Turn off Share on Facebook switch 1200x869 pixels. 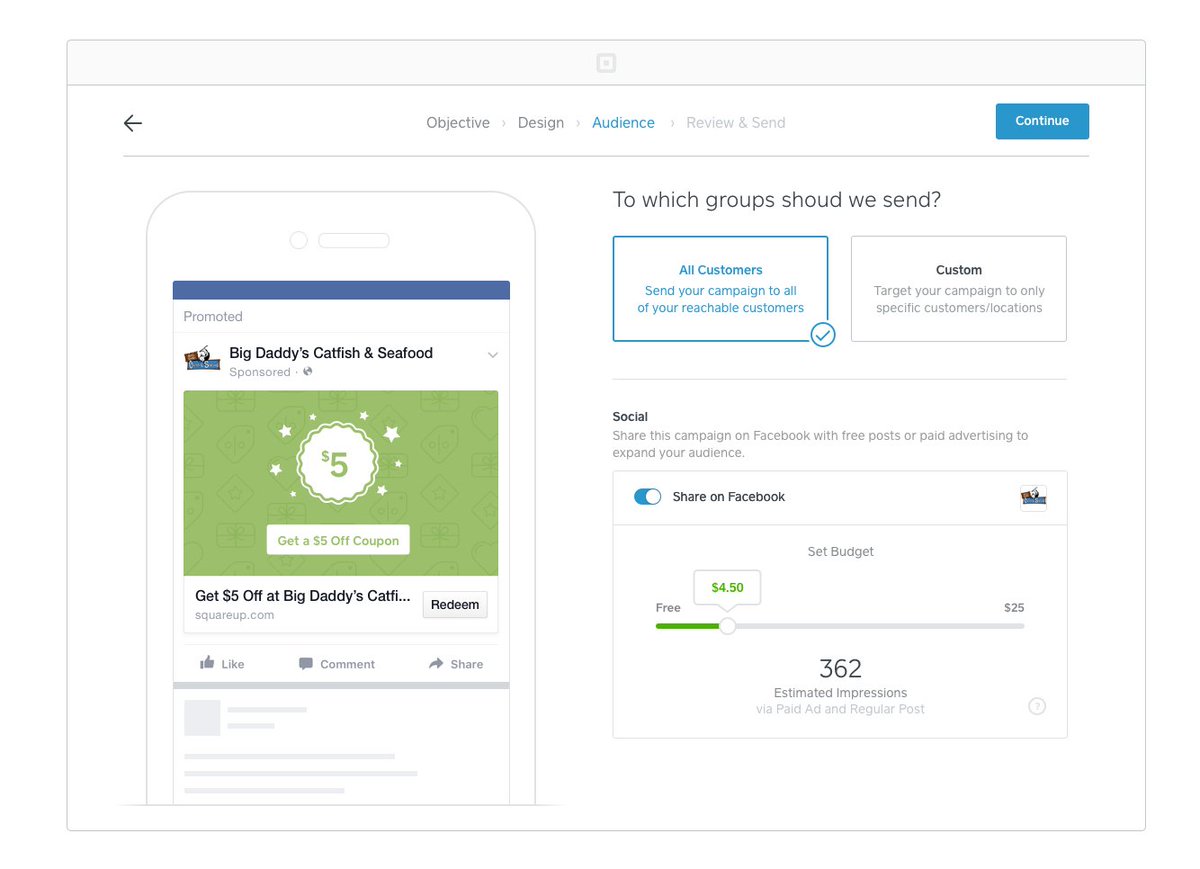pyautogui.click(x=648, y=497)
